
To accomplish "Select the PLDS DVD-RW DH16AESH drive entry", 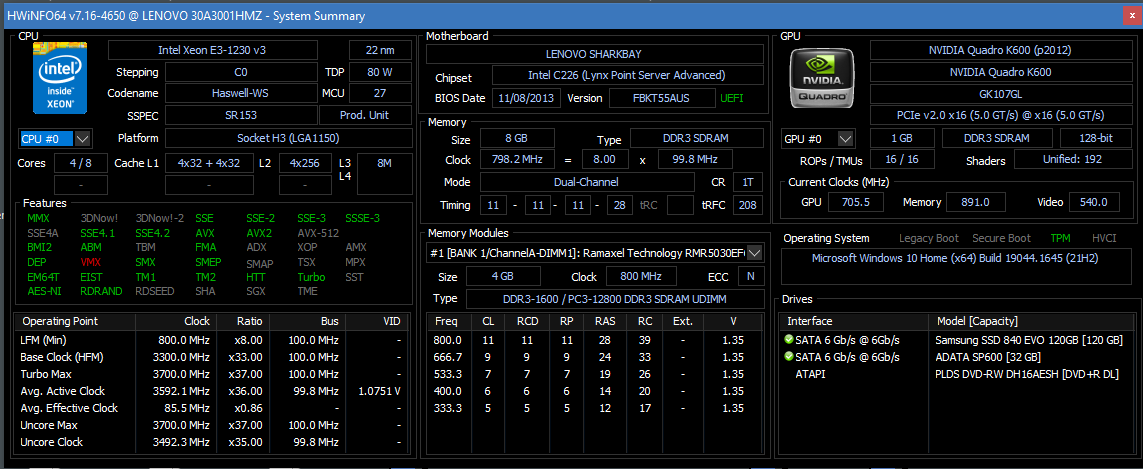I will [955, 373].
